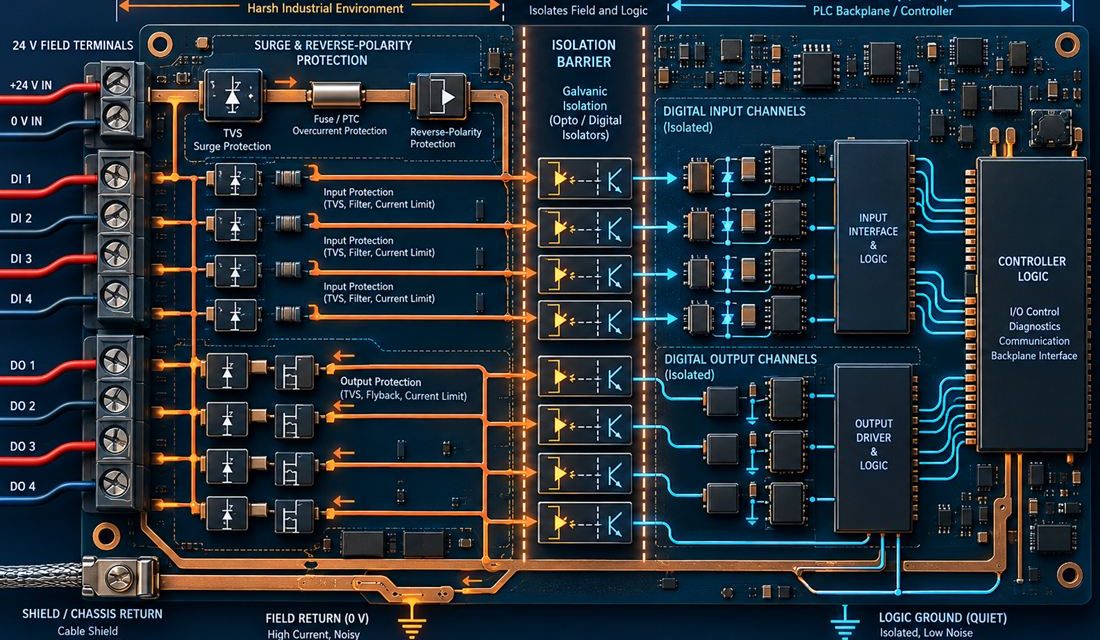Pick the DO 4 screw terminal
This screenshot has width=1100, height=640.
tap(114, 482)
